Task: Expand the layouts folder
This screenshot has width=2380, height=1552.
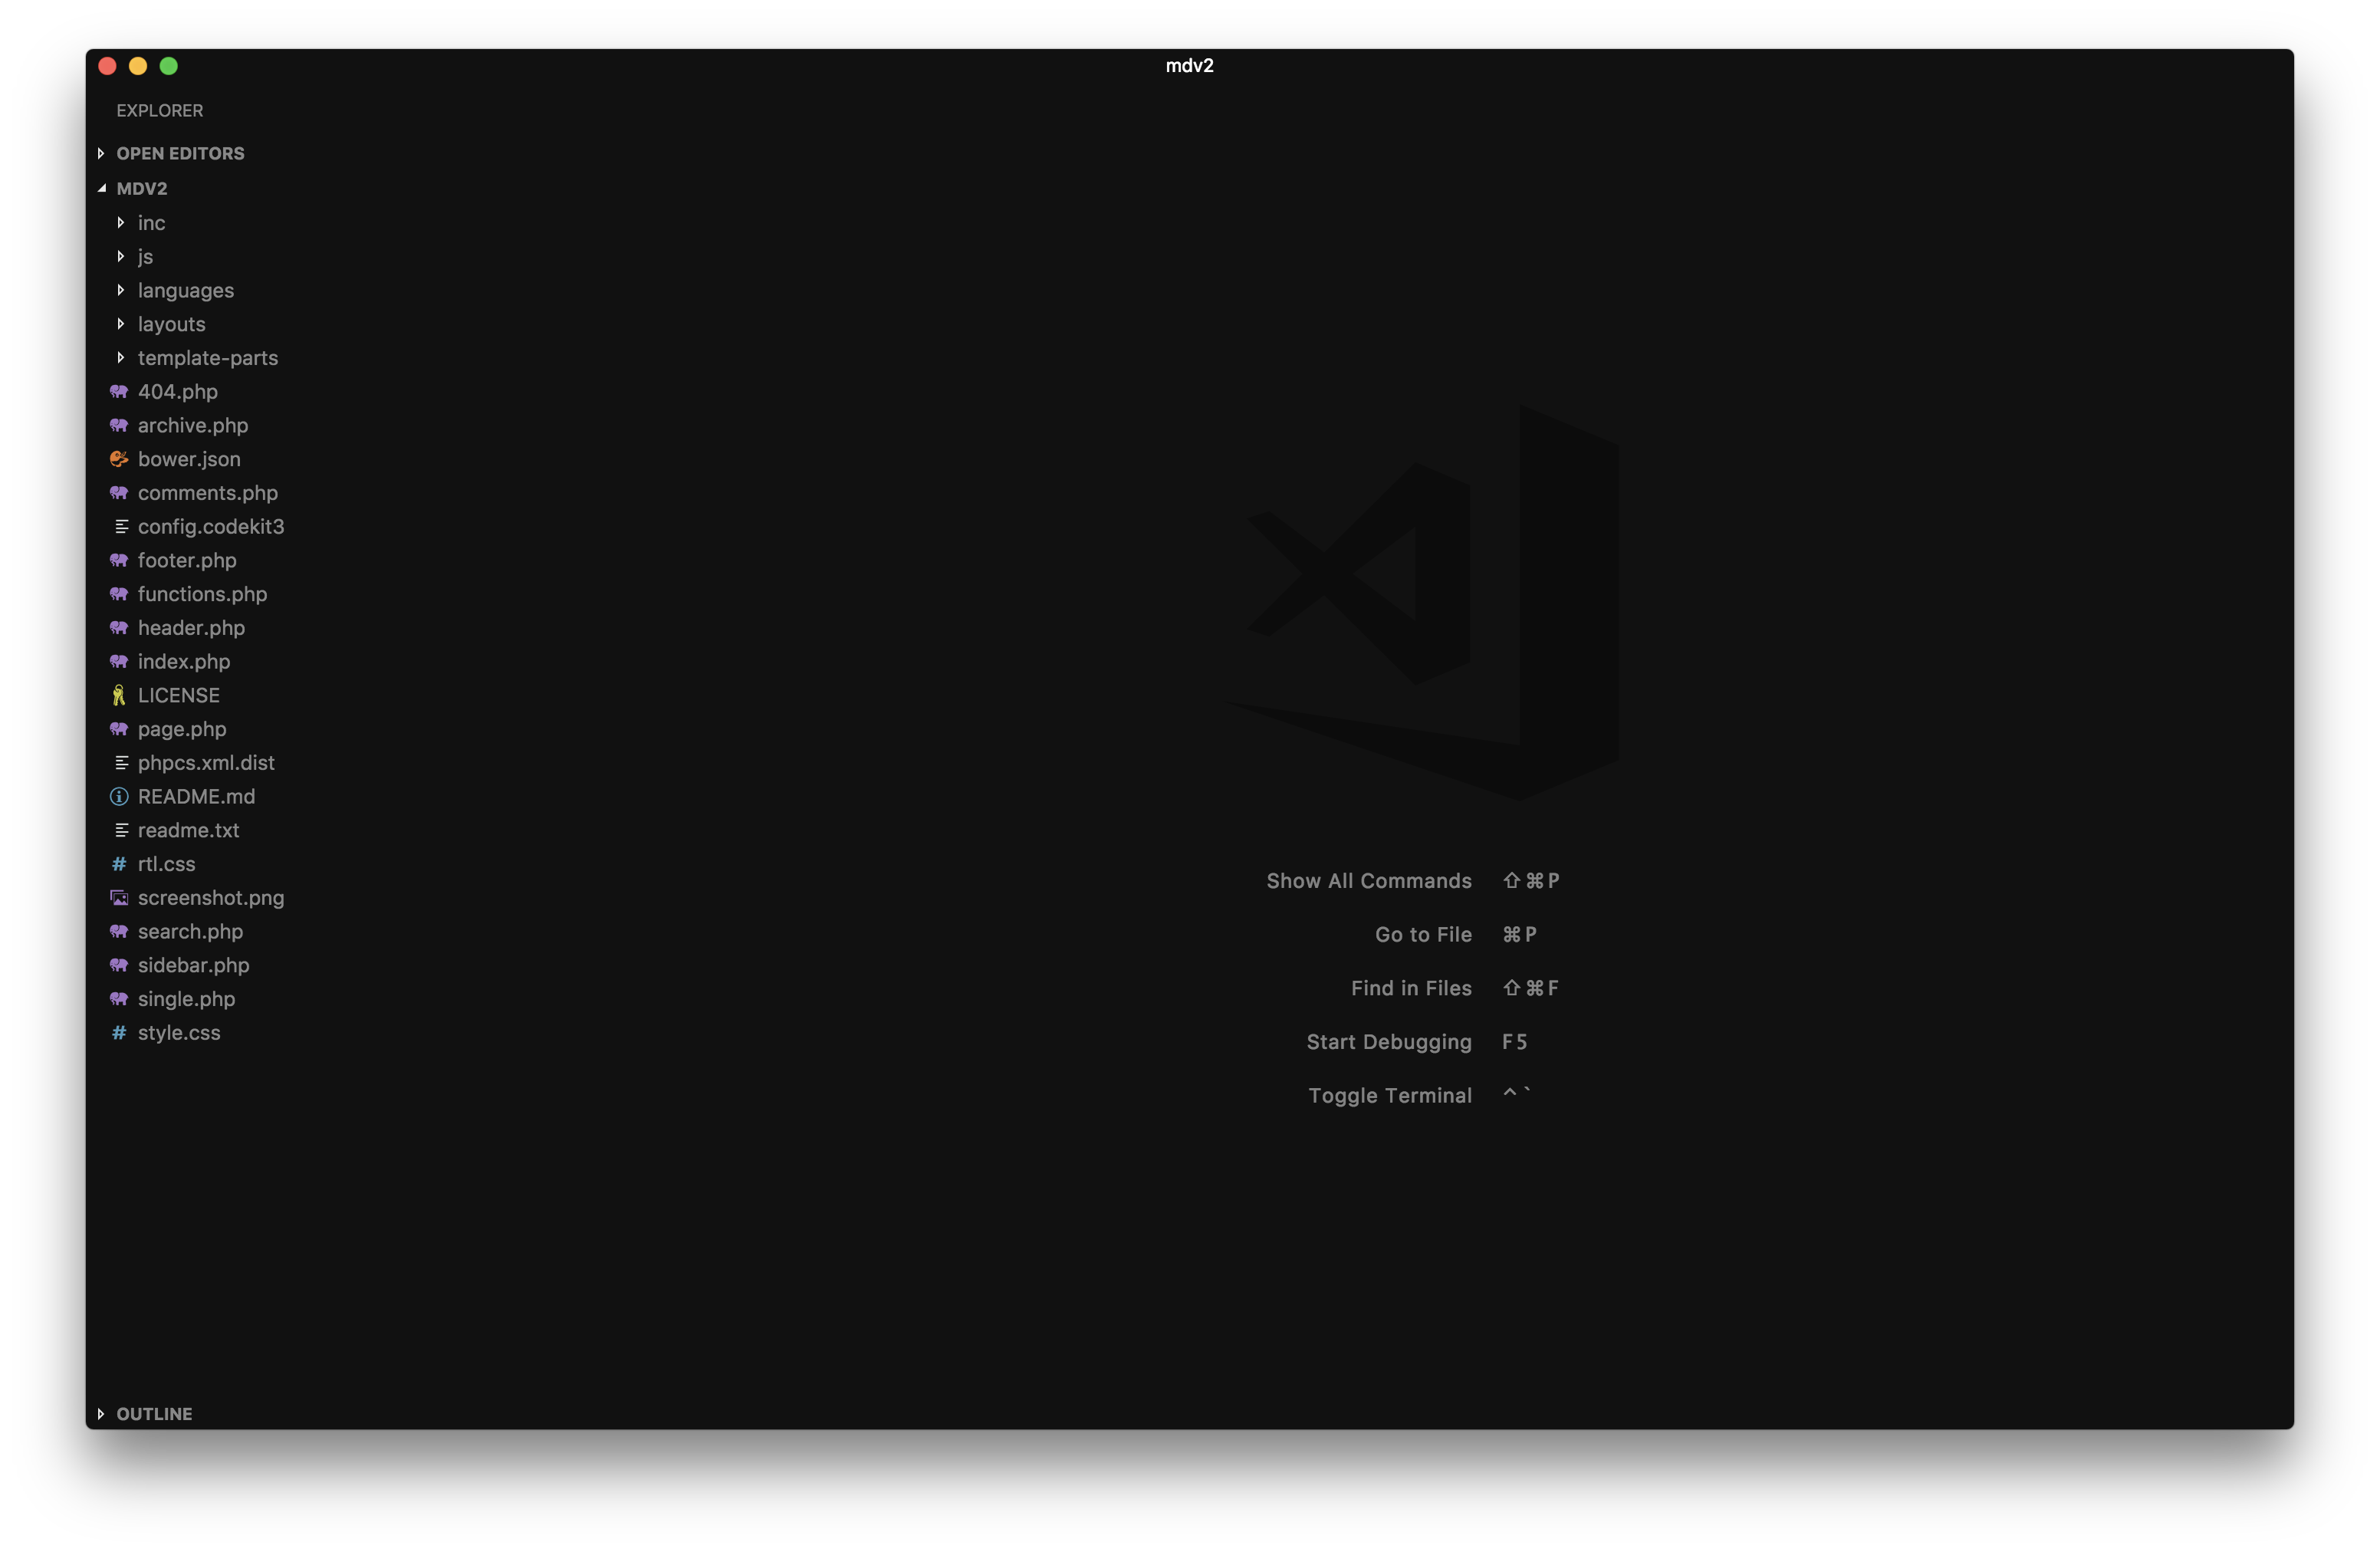Action: click(120, 324)
